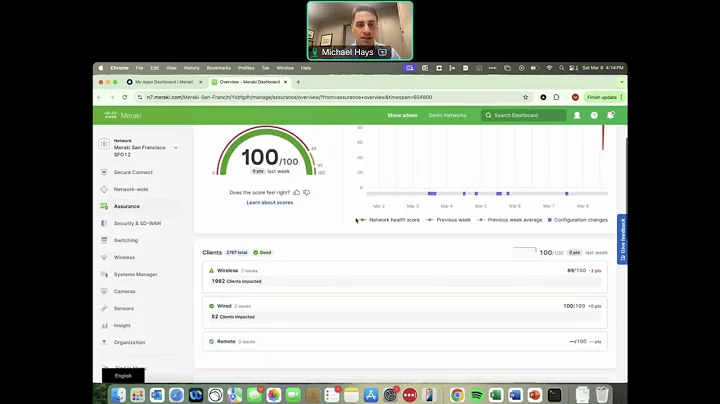Click the Show admin link
This screenshot has width=720, height=404.
pos(402,115)
